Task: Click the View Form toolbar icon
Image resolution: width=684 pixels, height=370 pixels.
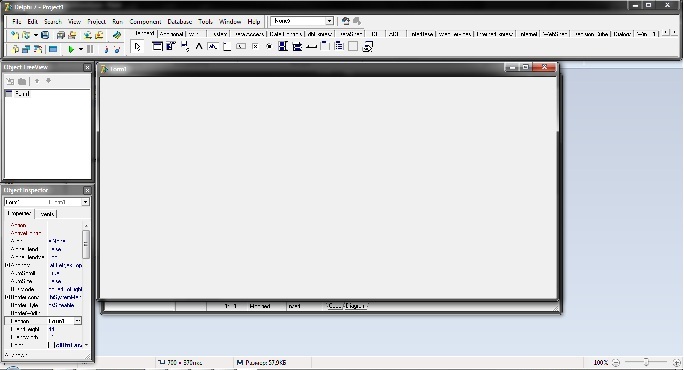Action: tap(26, 49)
